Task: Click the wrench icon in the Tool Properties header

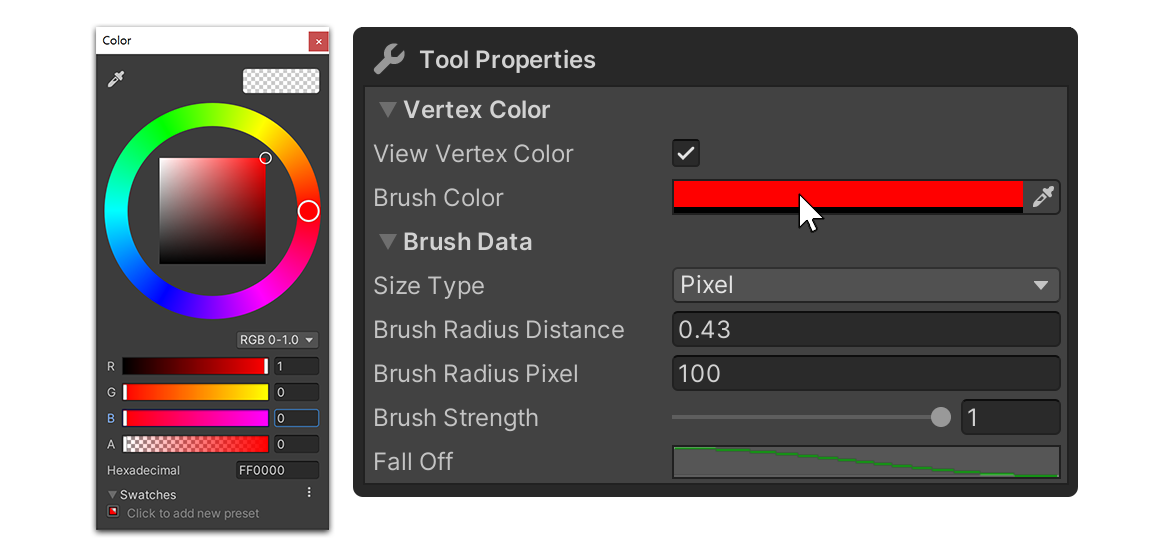Action: click(389, 59)
